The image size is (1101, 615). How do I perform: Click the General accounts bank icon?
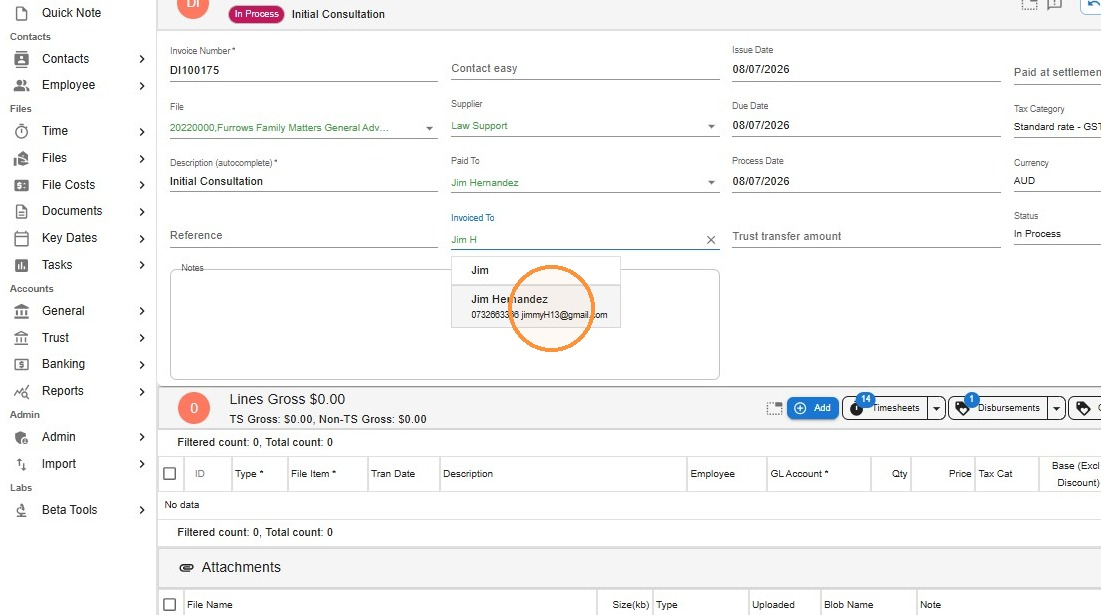click(22, 311)
